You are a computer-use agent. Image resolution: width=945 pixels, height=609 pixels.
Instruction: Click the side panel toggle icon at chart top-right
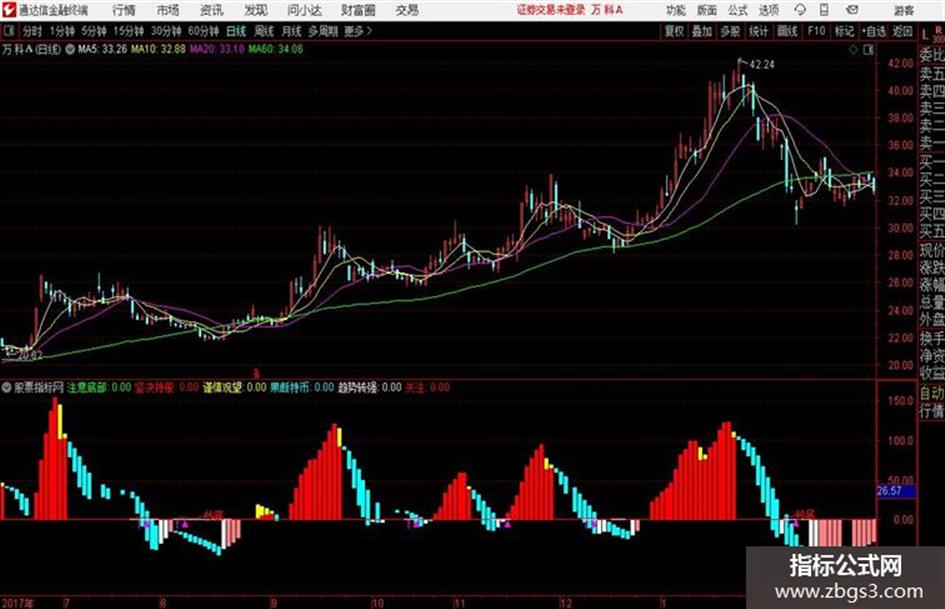868,50
